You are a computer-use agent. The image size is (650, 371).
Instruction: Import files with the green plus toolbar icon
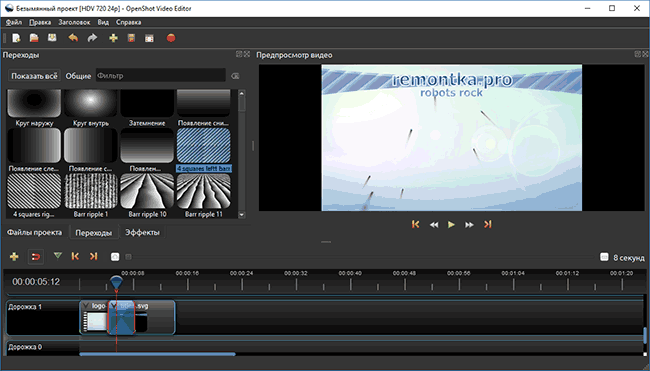tap(113, 38)
